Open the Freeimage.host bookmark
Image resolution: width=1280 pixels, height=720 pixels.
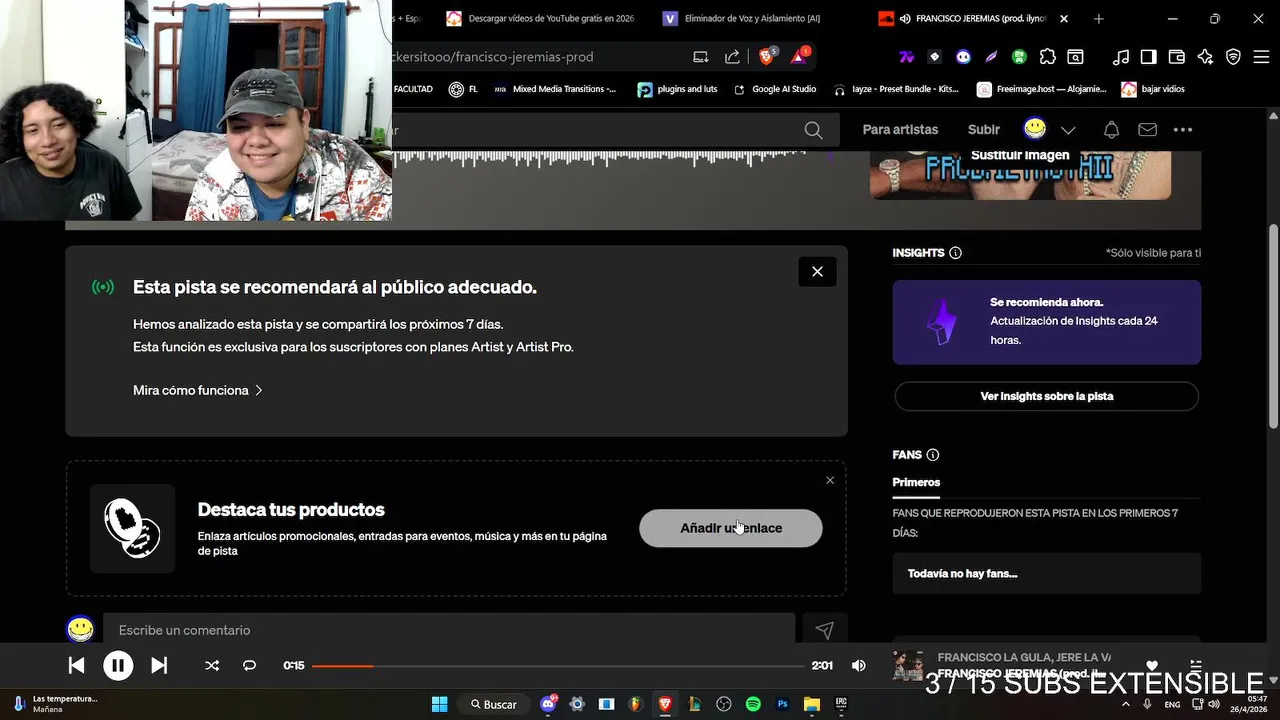[1042, 89]
